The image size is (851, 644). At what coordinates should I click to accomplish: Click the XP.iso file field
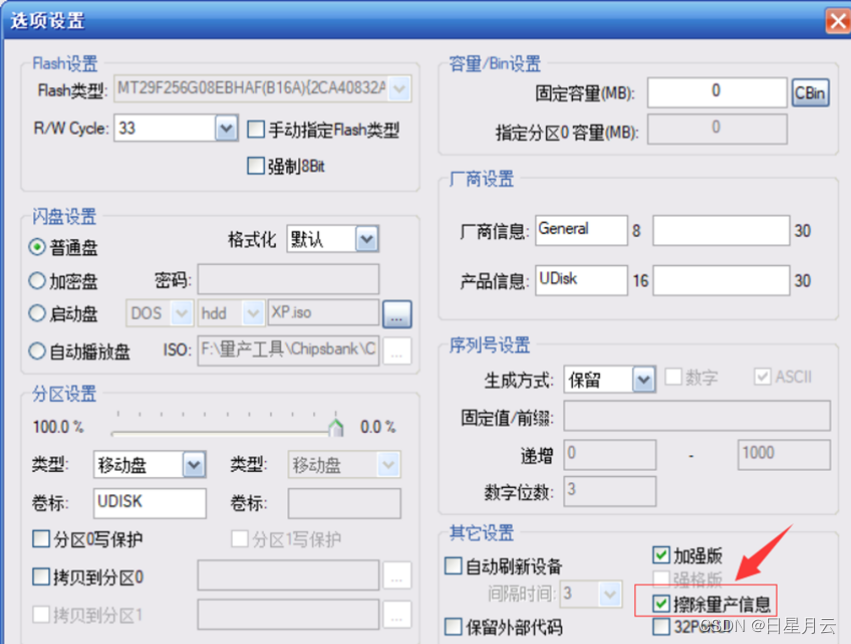click(323, 313)
